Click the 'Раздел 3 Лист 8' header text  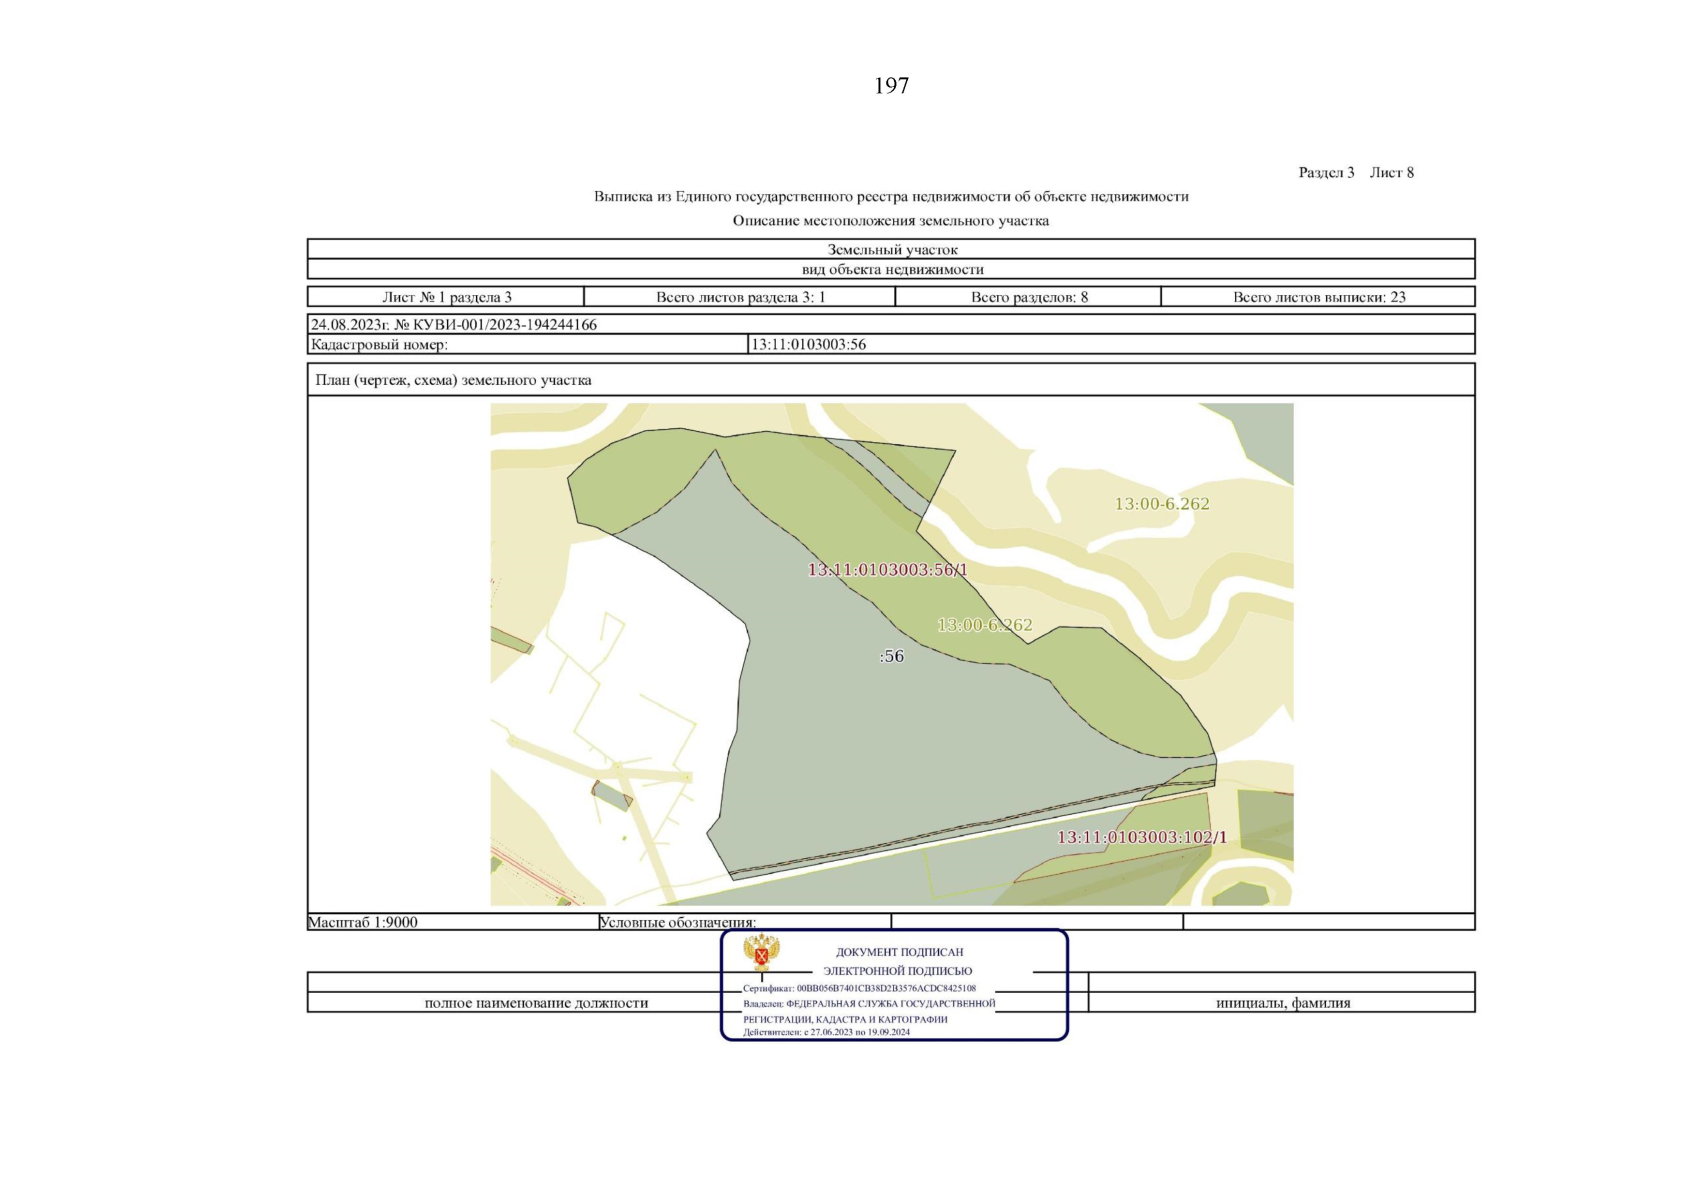(1355, 172)
